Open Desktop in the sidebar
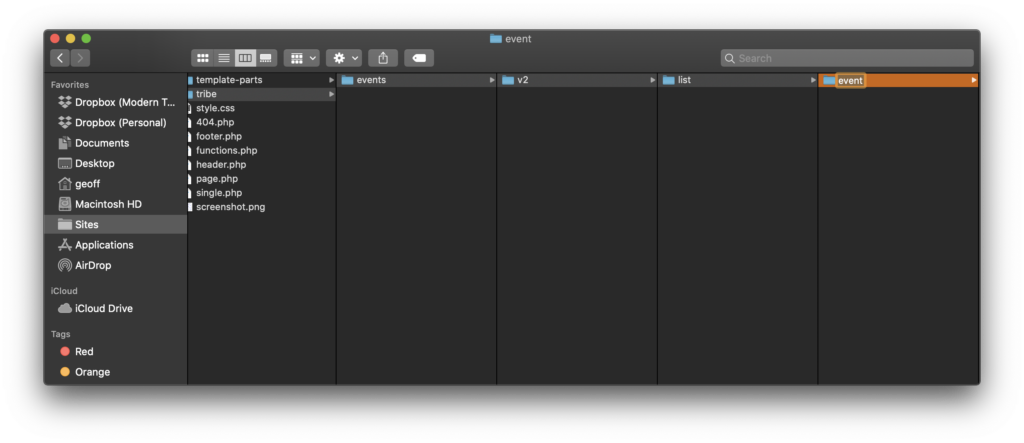 (x=116, y=163)
